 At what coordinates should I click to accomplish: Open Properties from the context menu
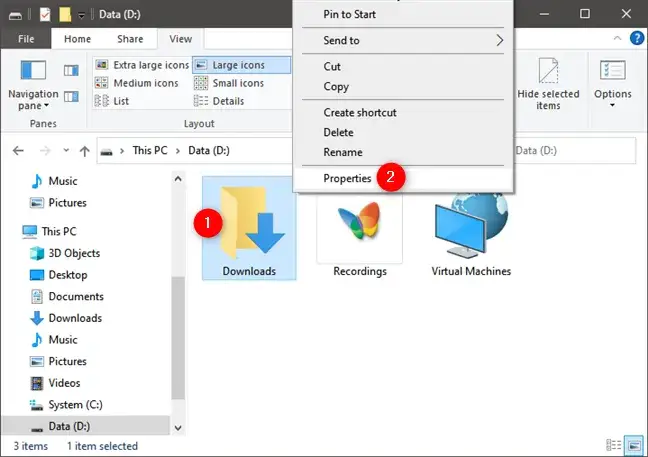(x=403, y=178)
